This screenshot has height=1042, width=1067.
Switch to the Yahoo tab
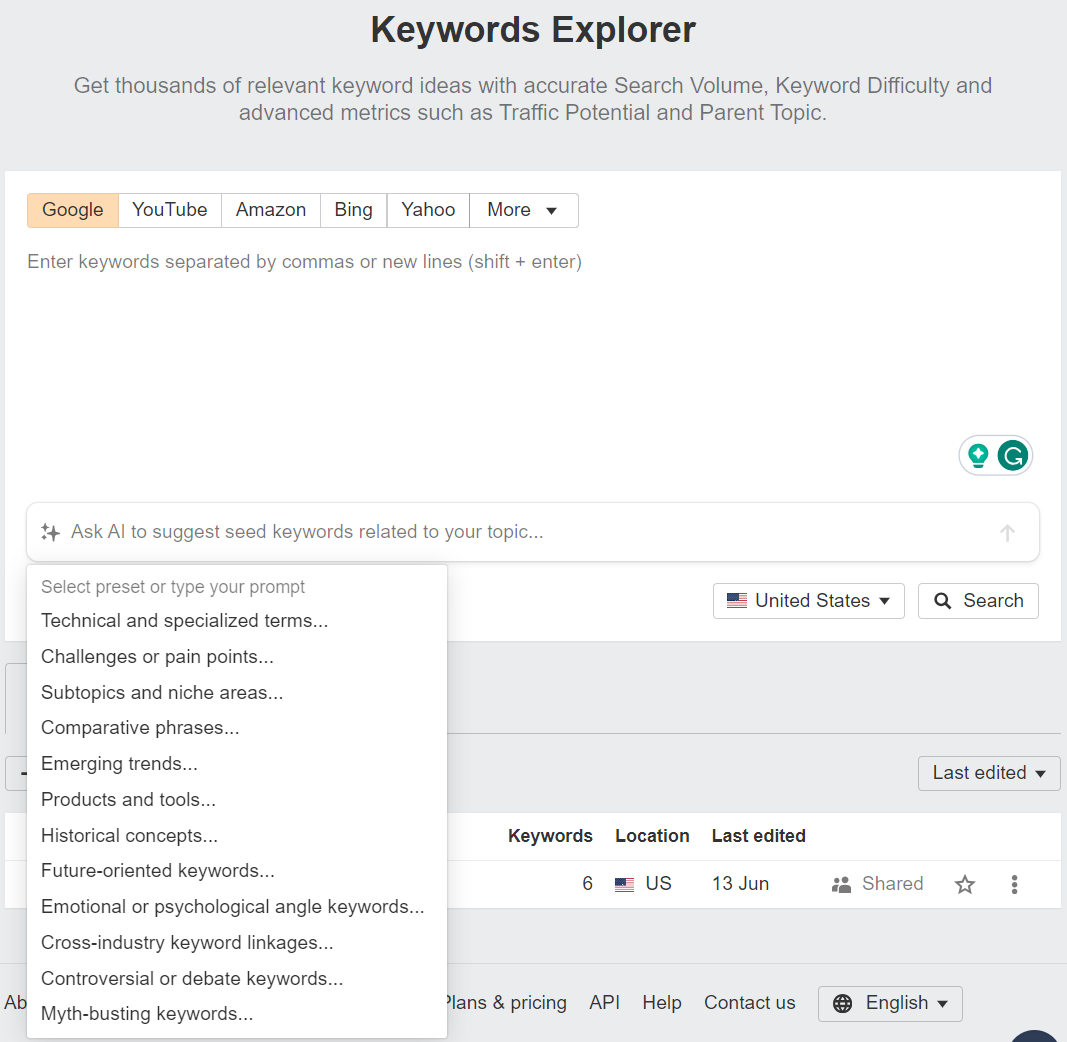(428, 210)
